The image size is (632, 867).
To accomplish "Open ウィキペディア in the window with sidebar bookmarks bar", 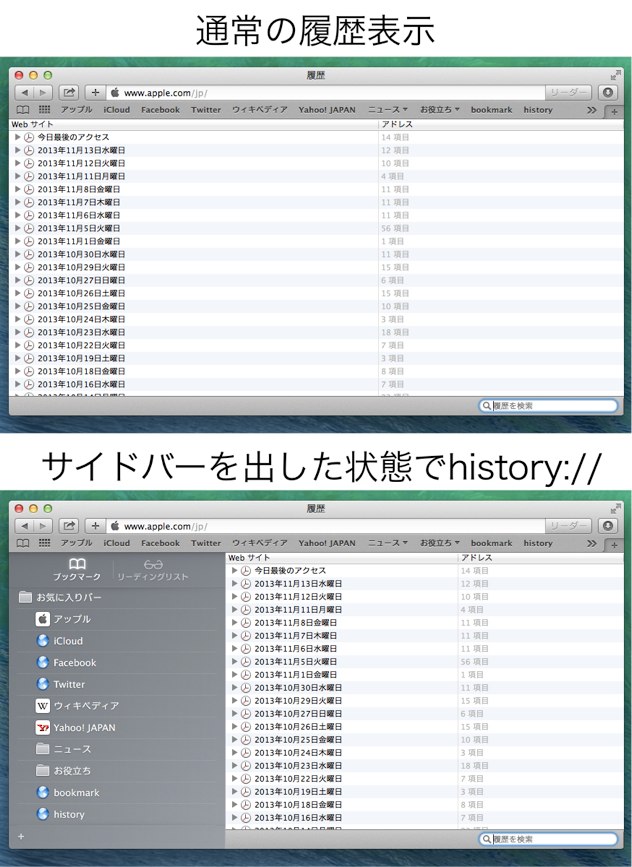I will (x=259, y=543).
